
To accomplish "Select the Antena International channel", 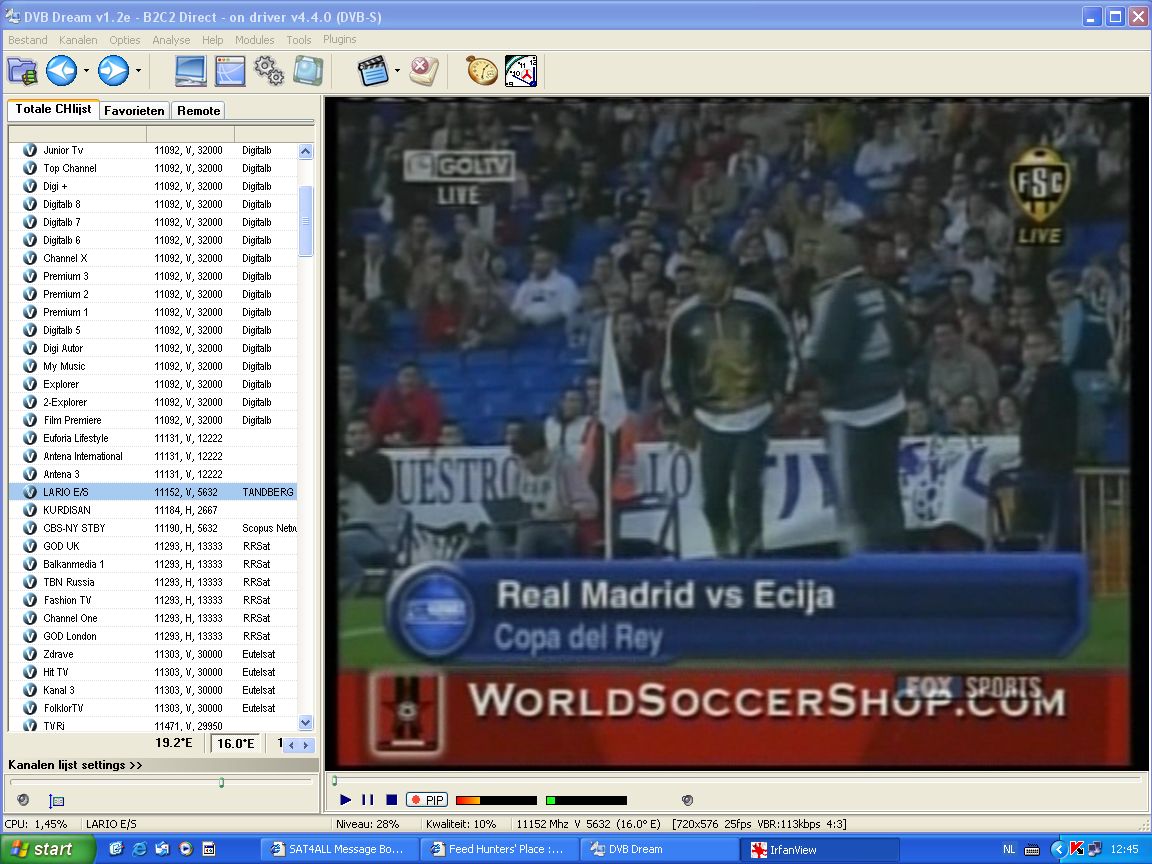I will pyautogui.click(x=153, y=456).
